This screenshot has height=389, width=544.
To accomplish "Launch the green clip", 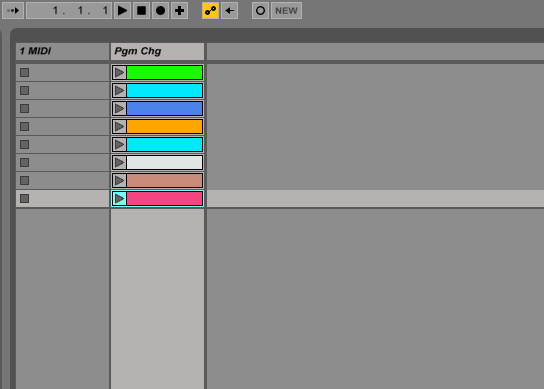I will pyautogui.click(x=119, y=73).
